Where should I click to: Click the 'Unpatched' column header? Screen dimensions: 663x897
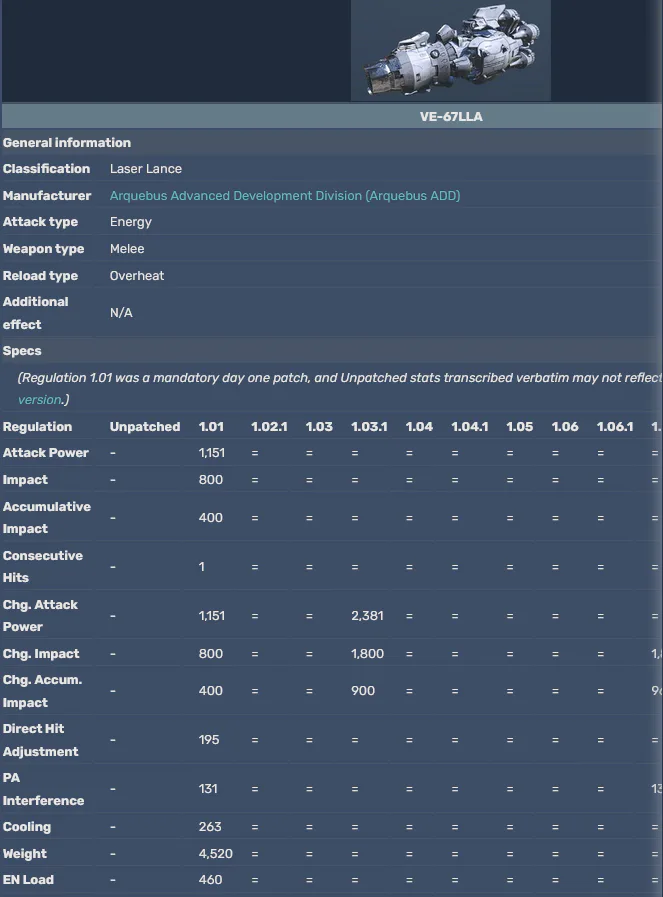pos(145,427)
